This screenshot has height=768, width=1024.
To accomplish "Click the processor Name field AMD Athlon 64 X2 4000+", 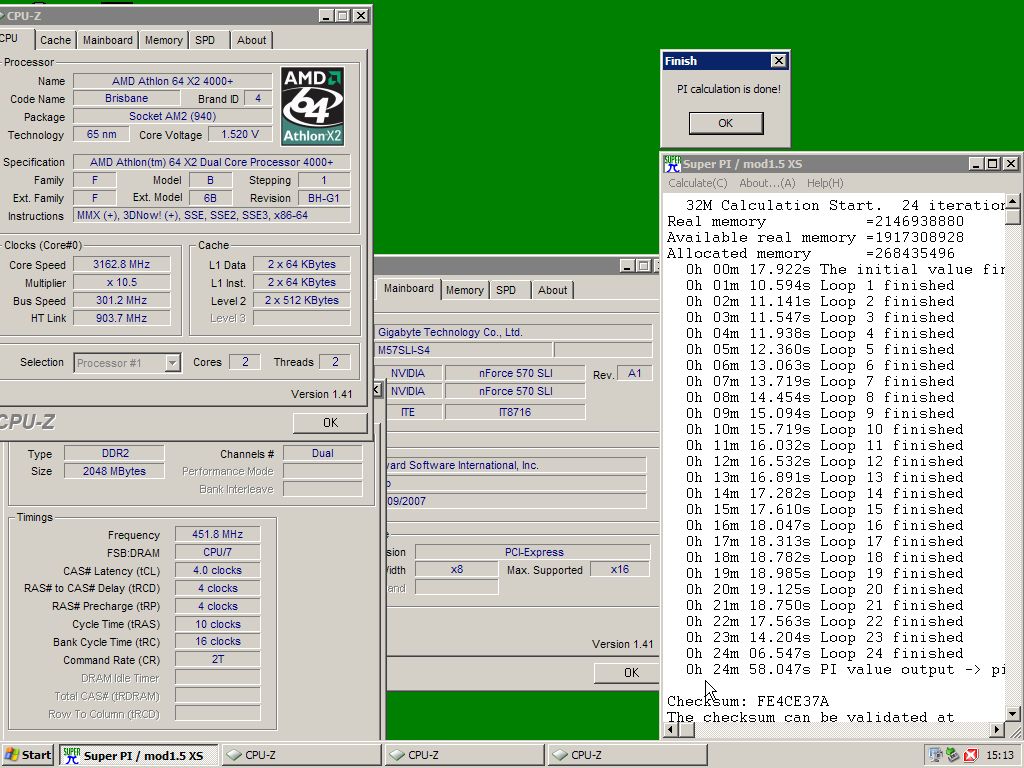I will (172, 81).
